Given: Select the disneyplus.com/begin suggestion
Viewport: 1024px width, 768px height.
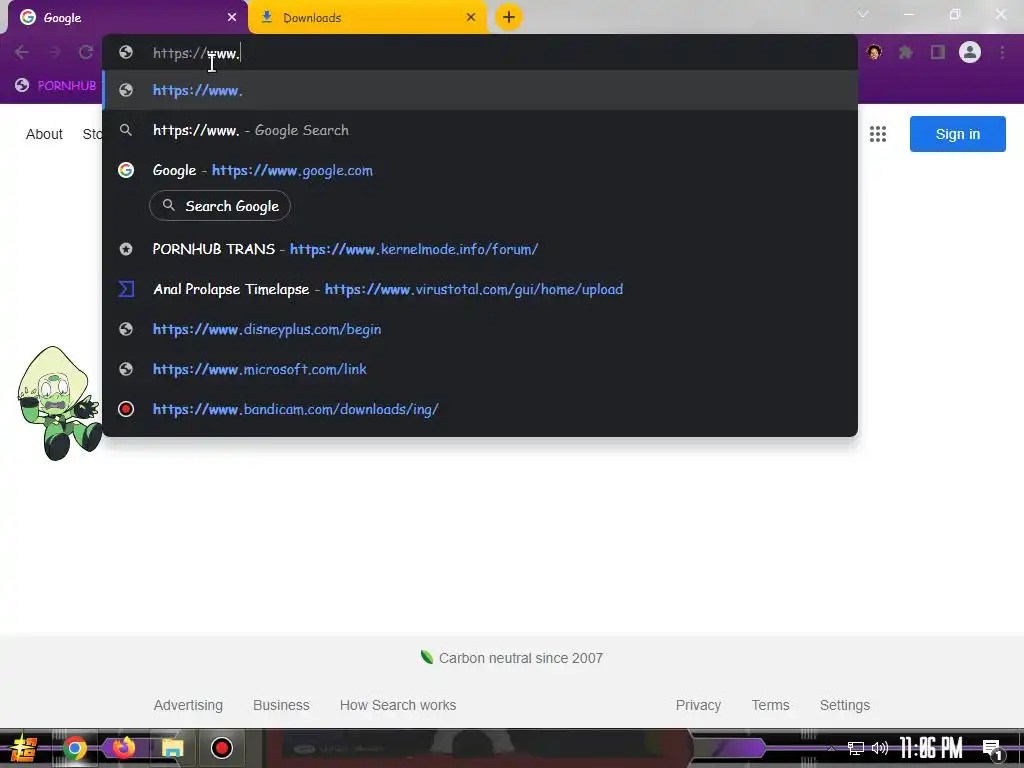Looking at the screenshot, I should (x=480, y=328).
